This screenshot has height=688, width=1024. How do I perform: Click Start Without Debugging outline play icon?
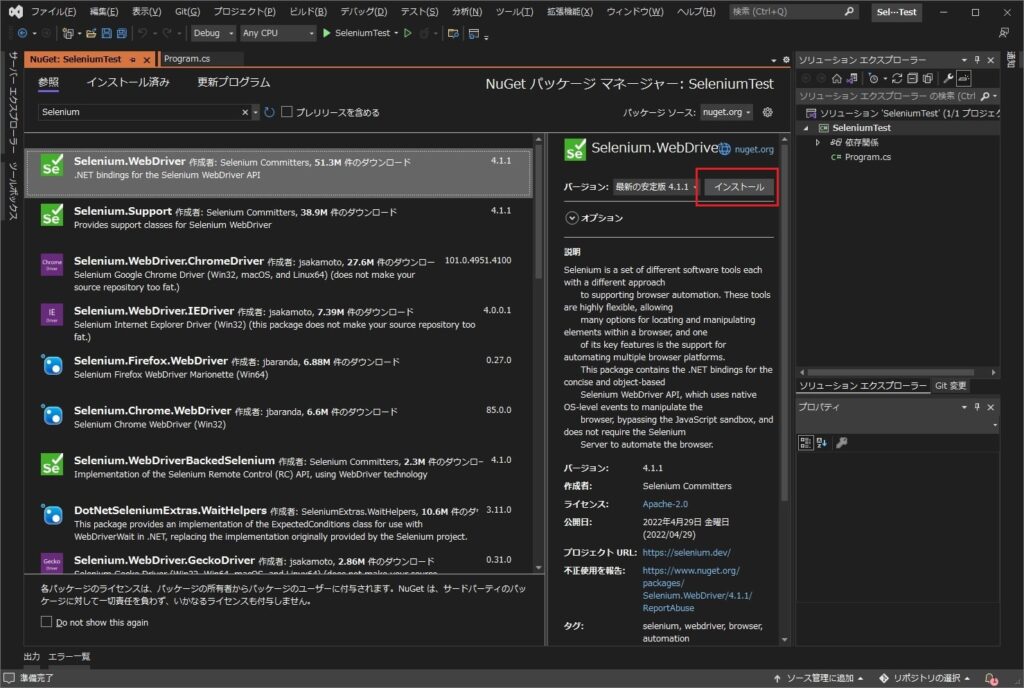[408, 33]
